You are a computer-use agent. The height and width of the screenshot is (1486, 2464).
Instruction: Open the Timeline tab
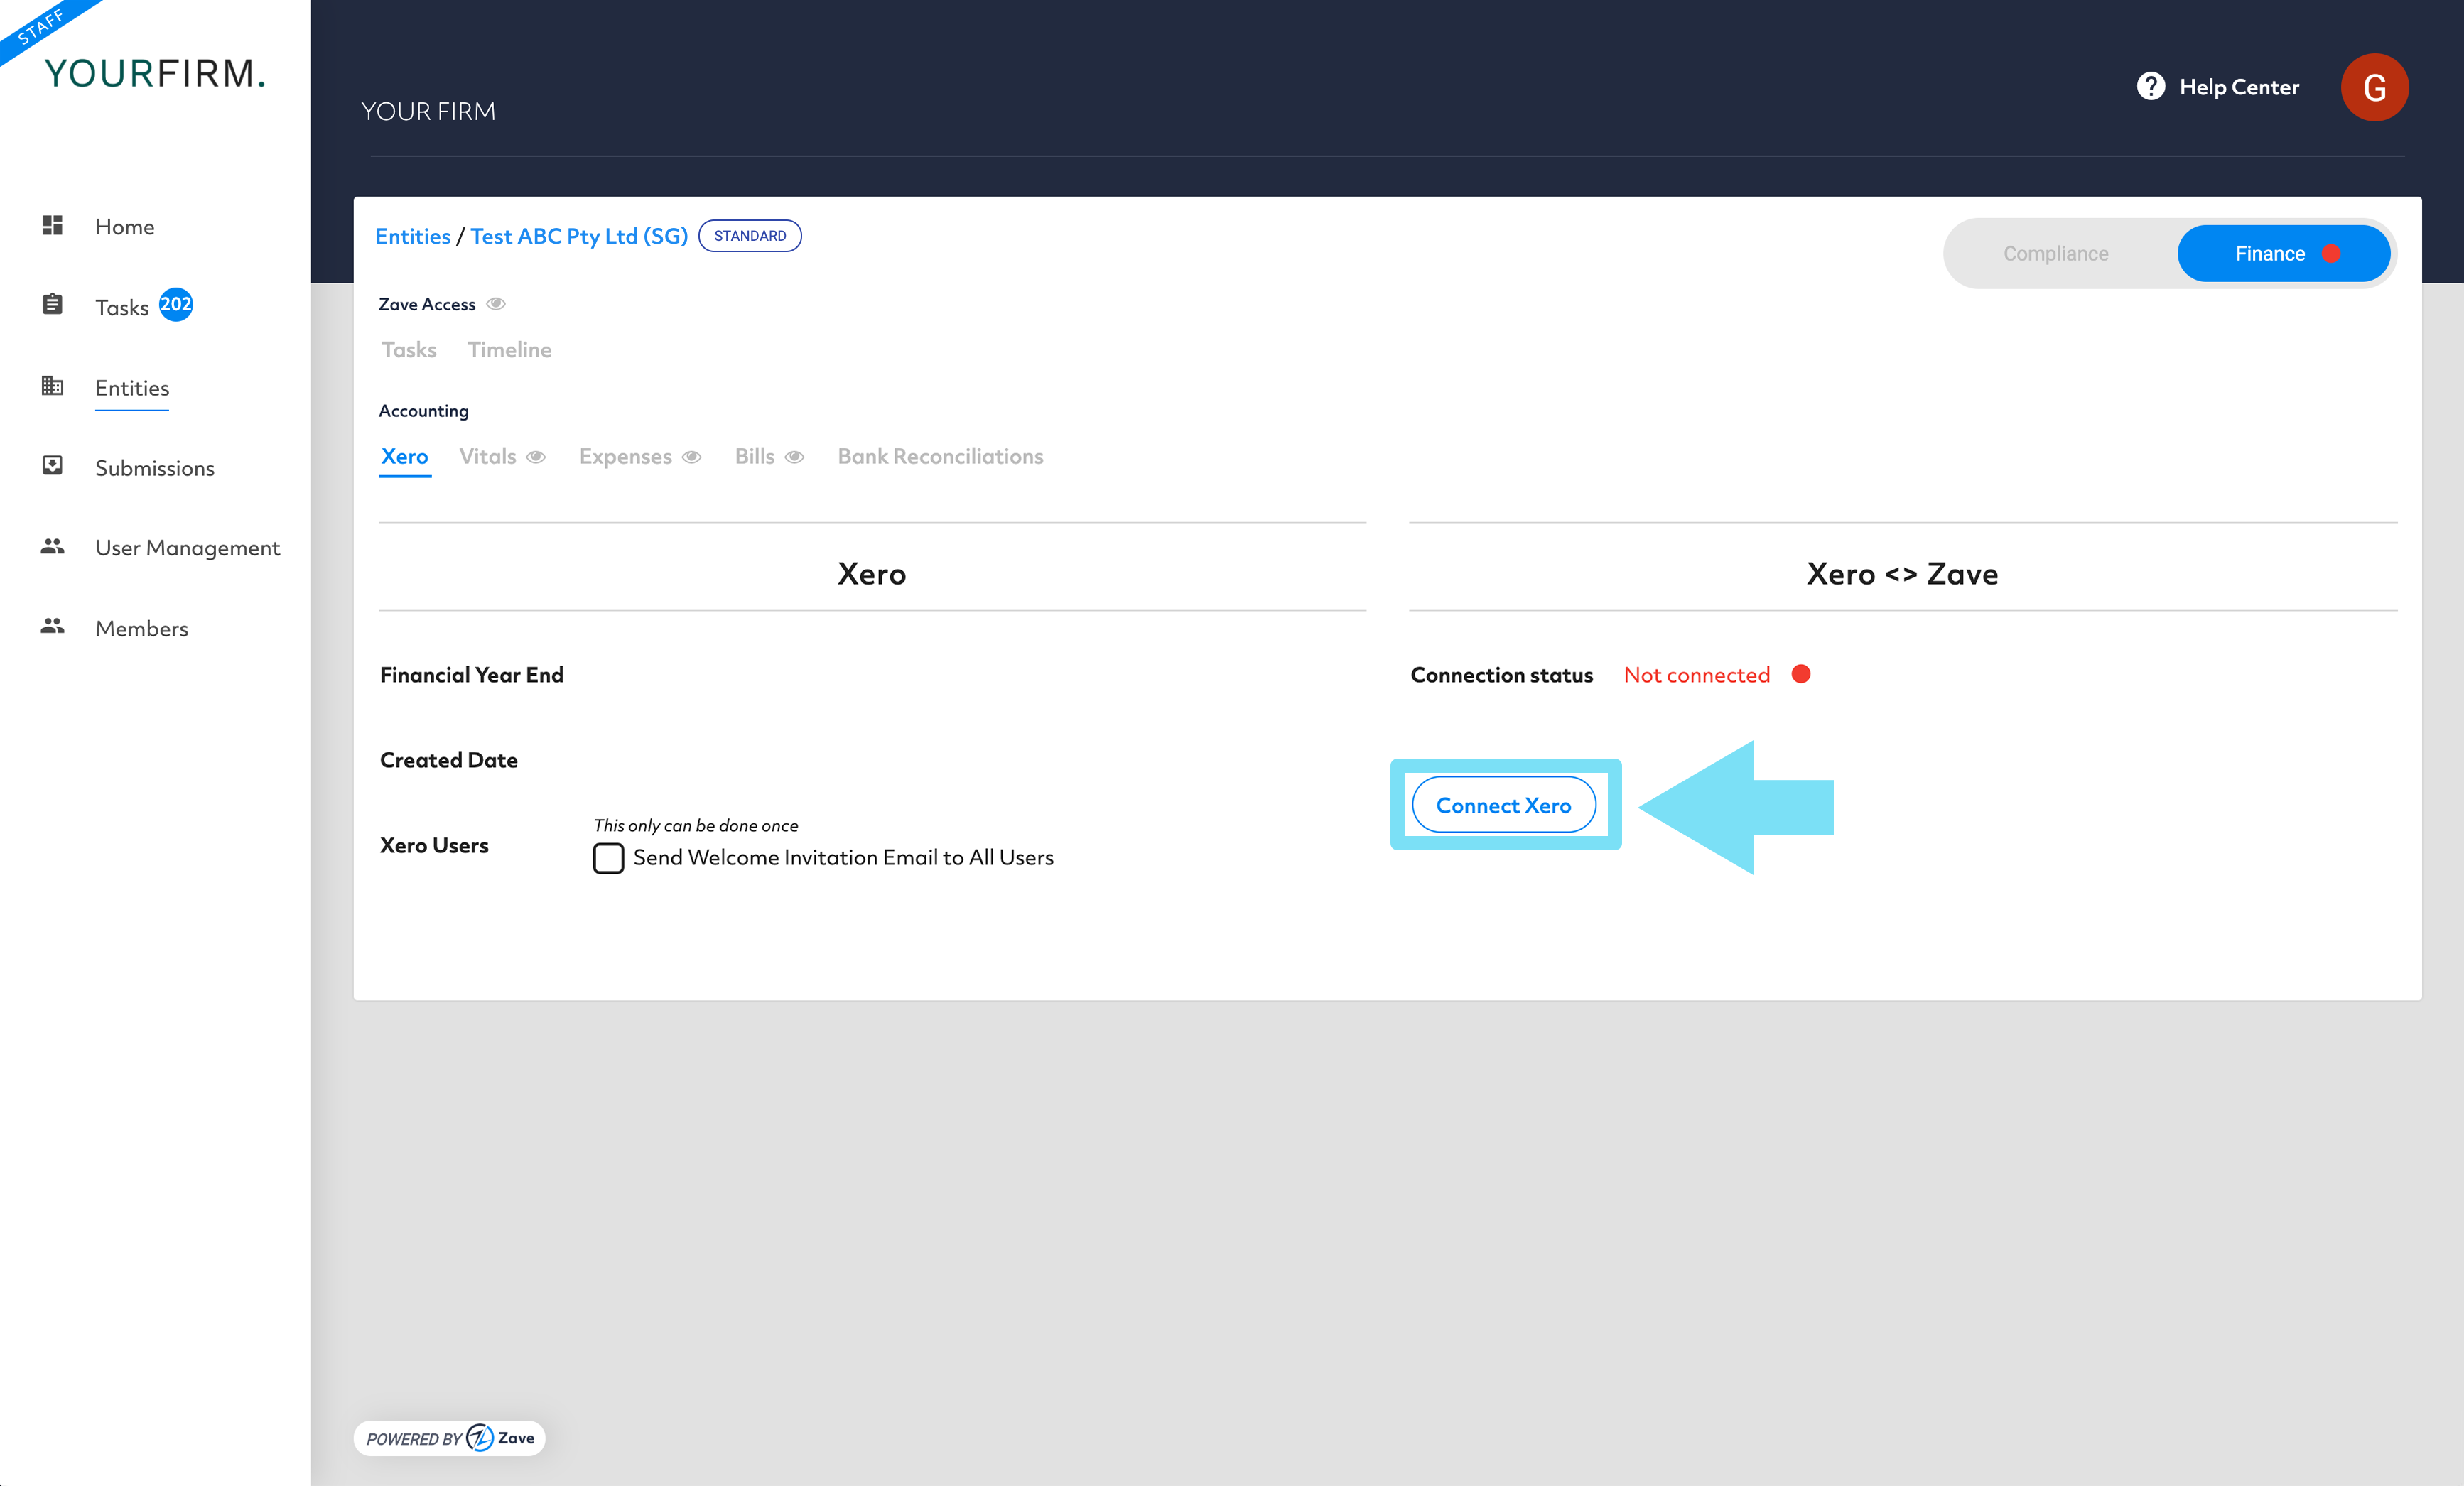click(509, 350)
